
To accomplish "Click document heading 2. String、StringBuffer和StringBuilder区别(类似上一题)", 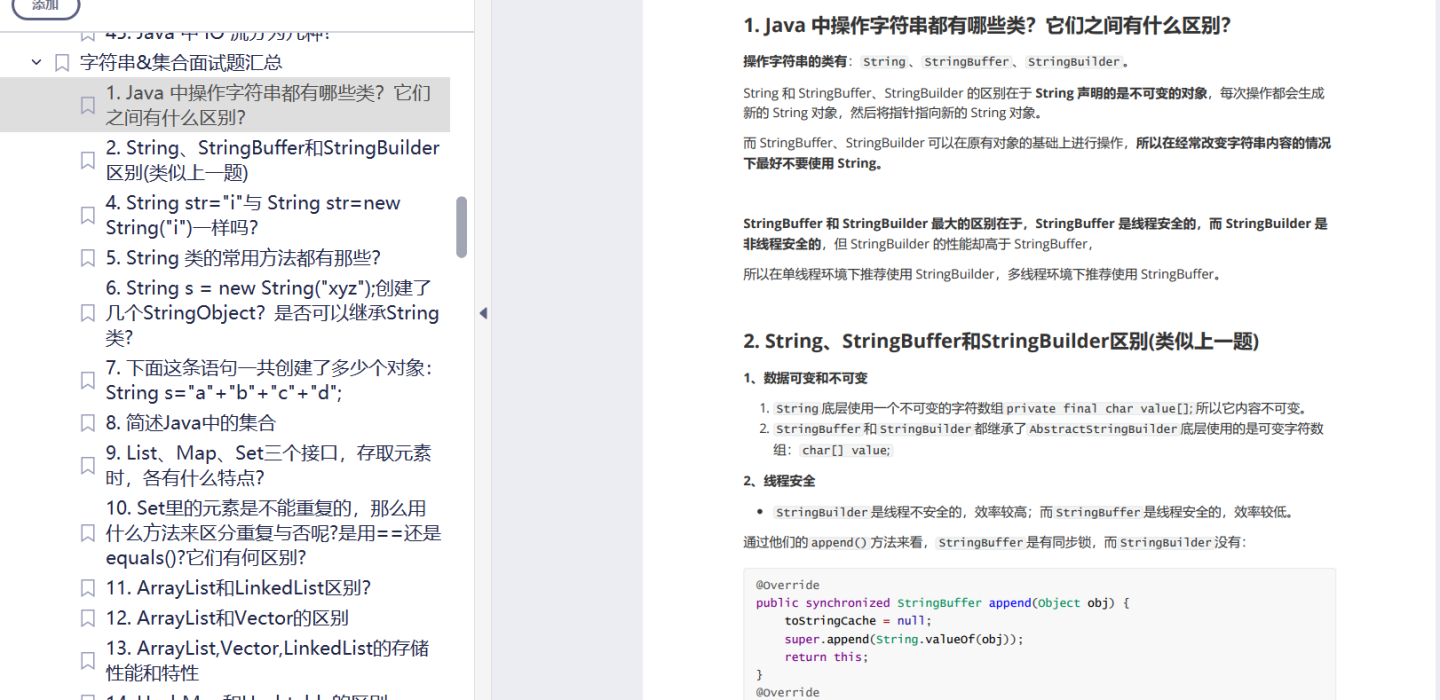I will [1001, 341].
